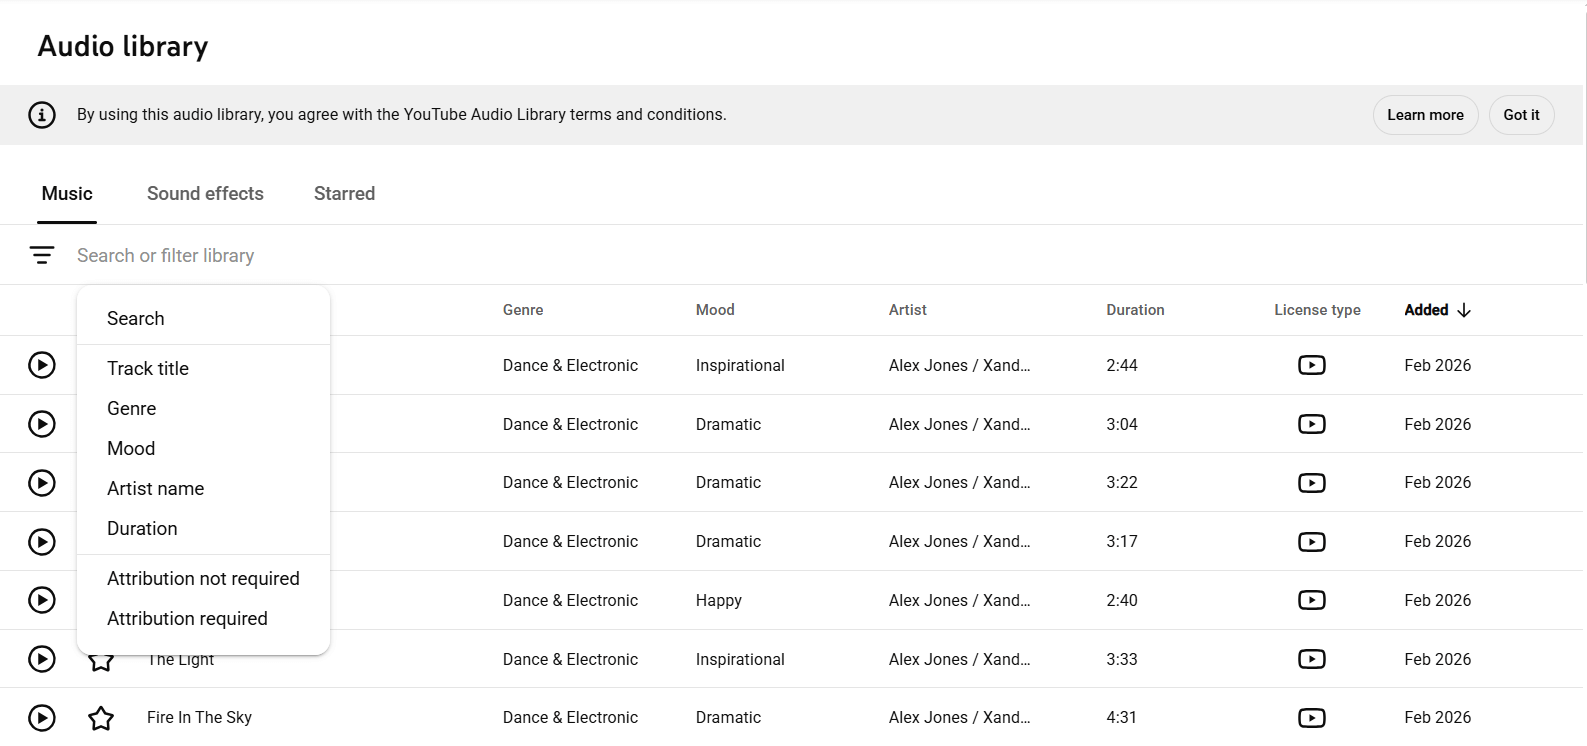Switch to the Sound effects tab

click(x=205, y=194)
